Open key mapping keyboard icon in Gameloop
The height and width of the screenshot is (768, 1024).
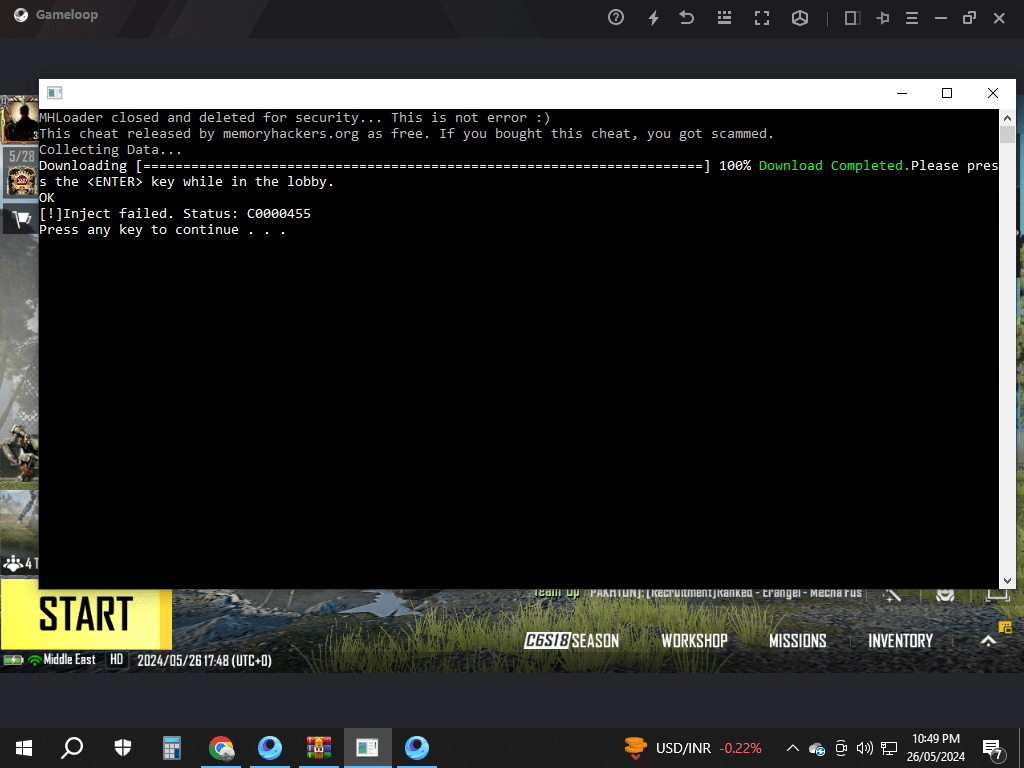724,18
